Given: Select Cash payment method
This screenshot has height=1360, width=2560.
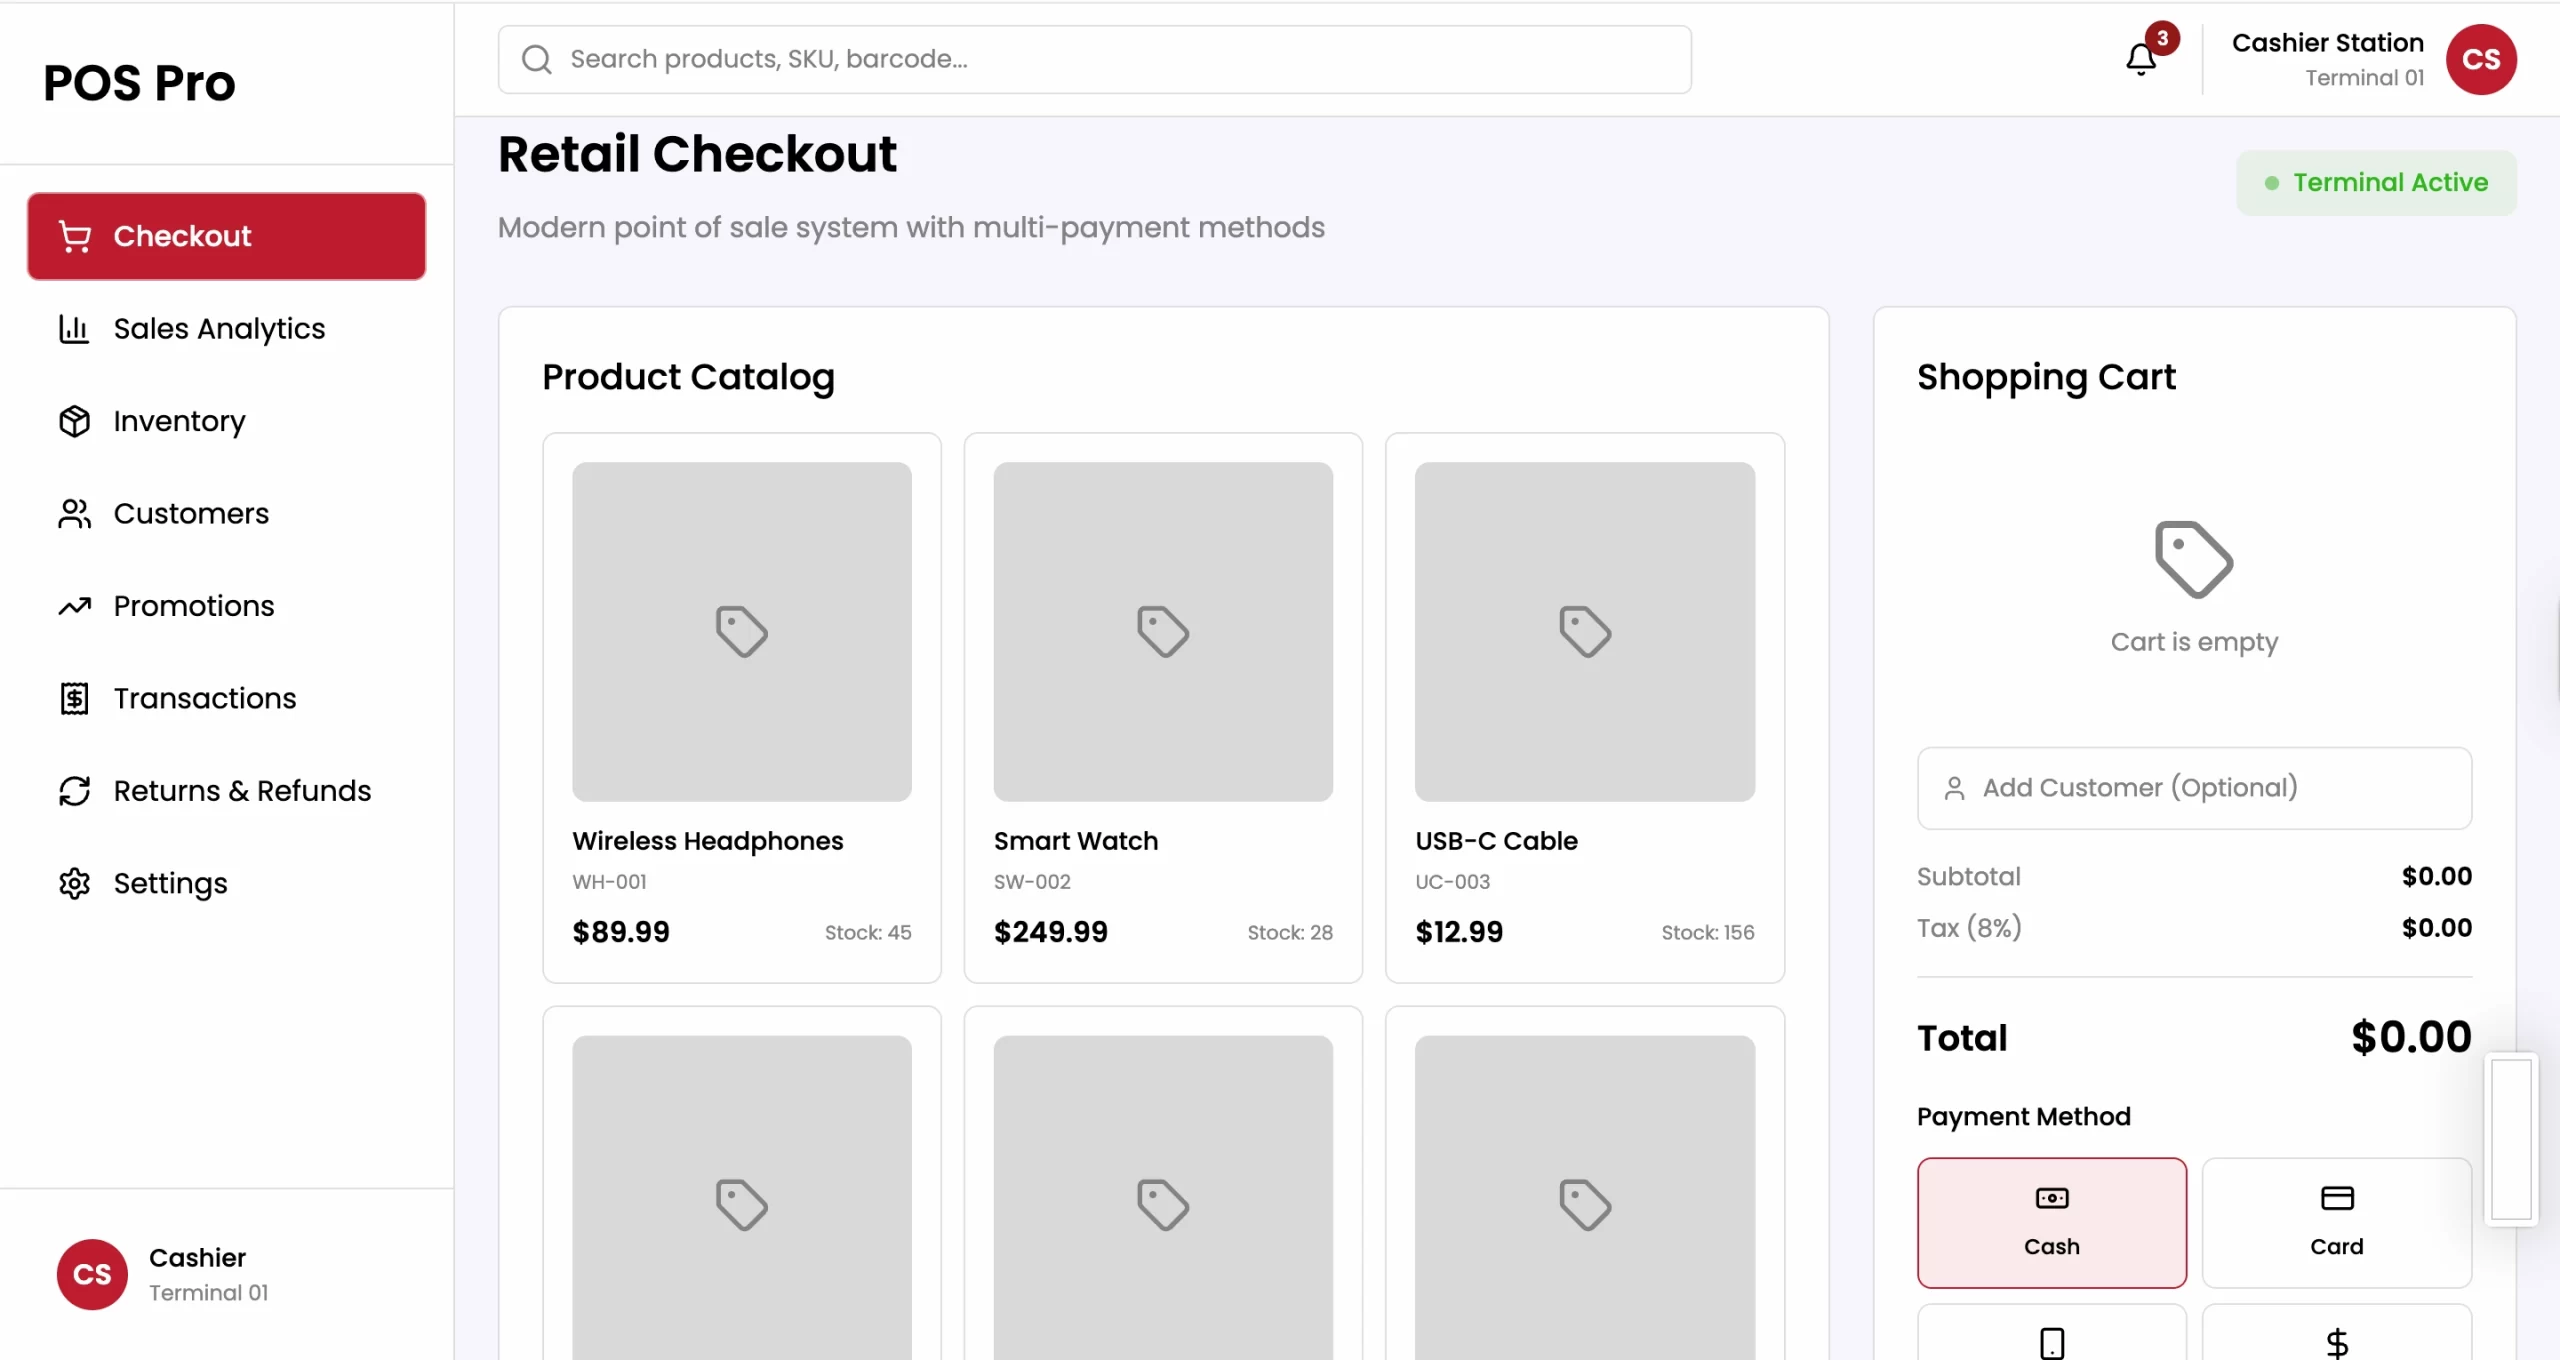Looking at the screenshot, I should coord(2051,1222).
